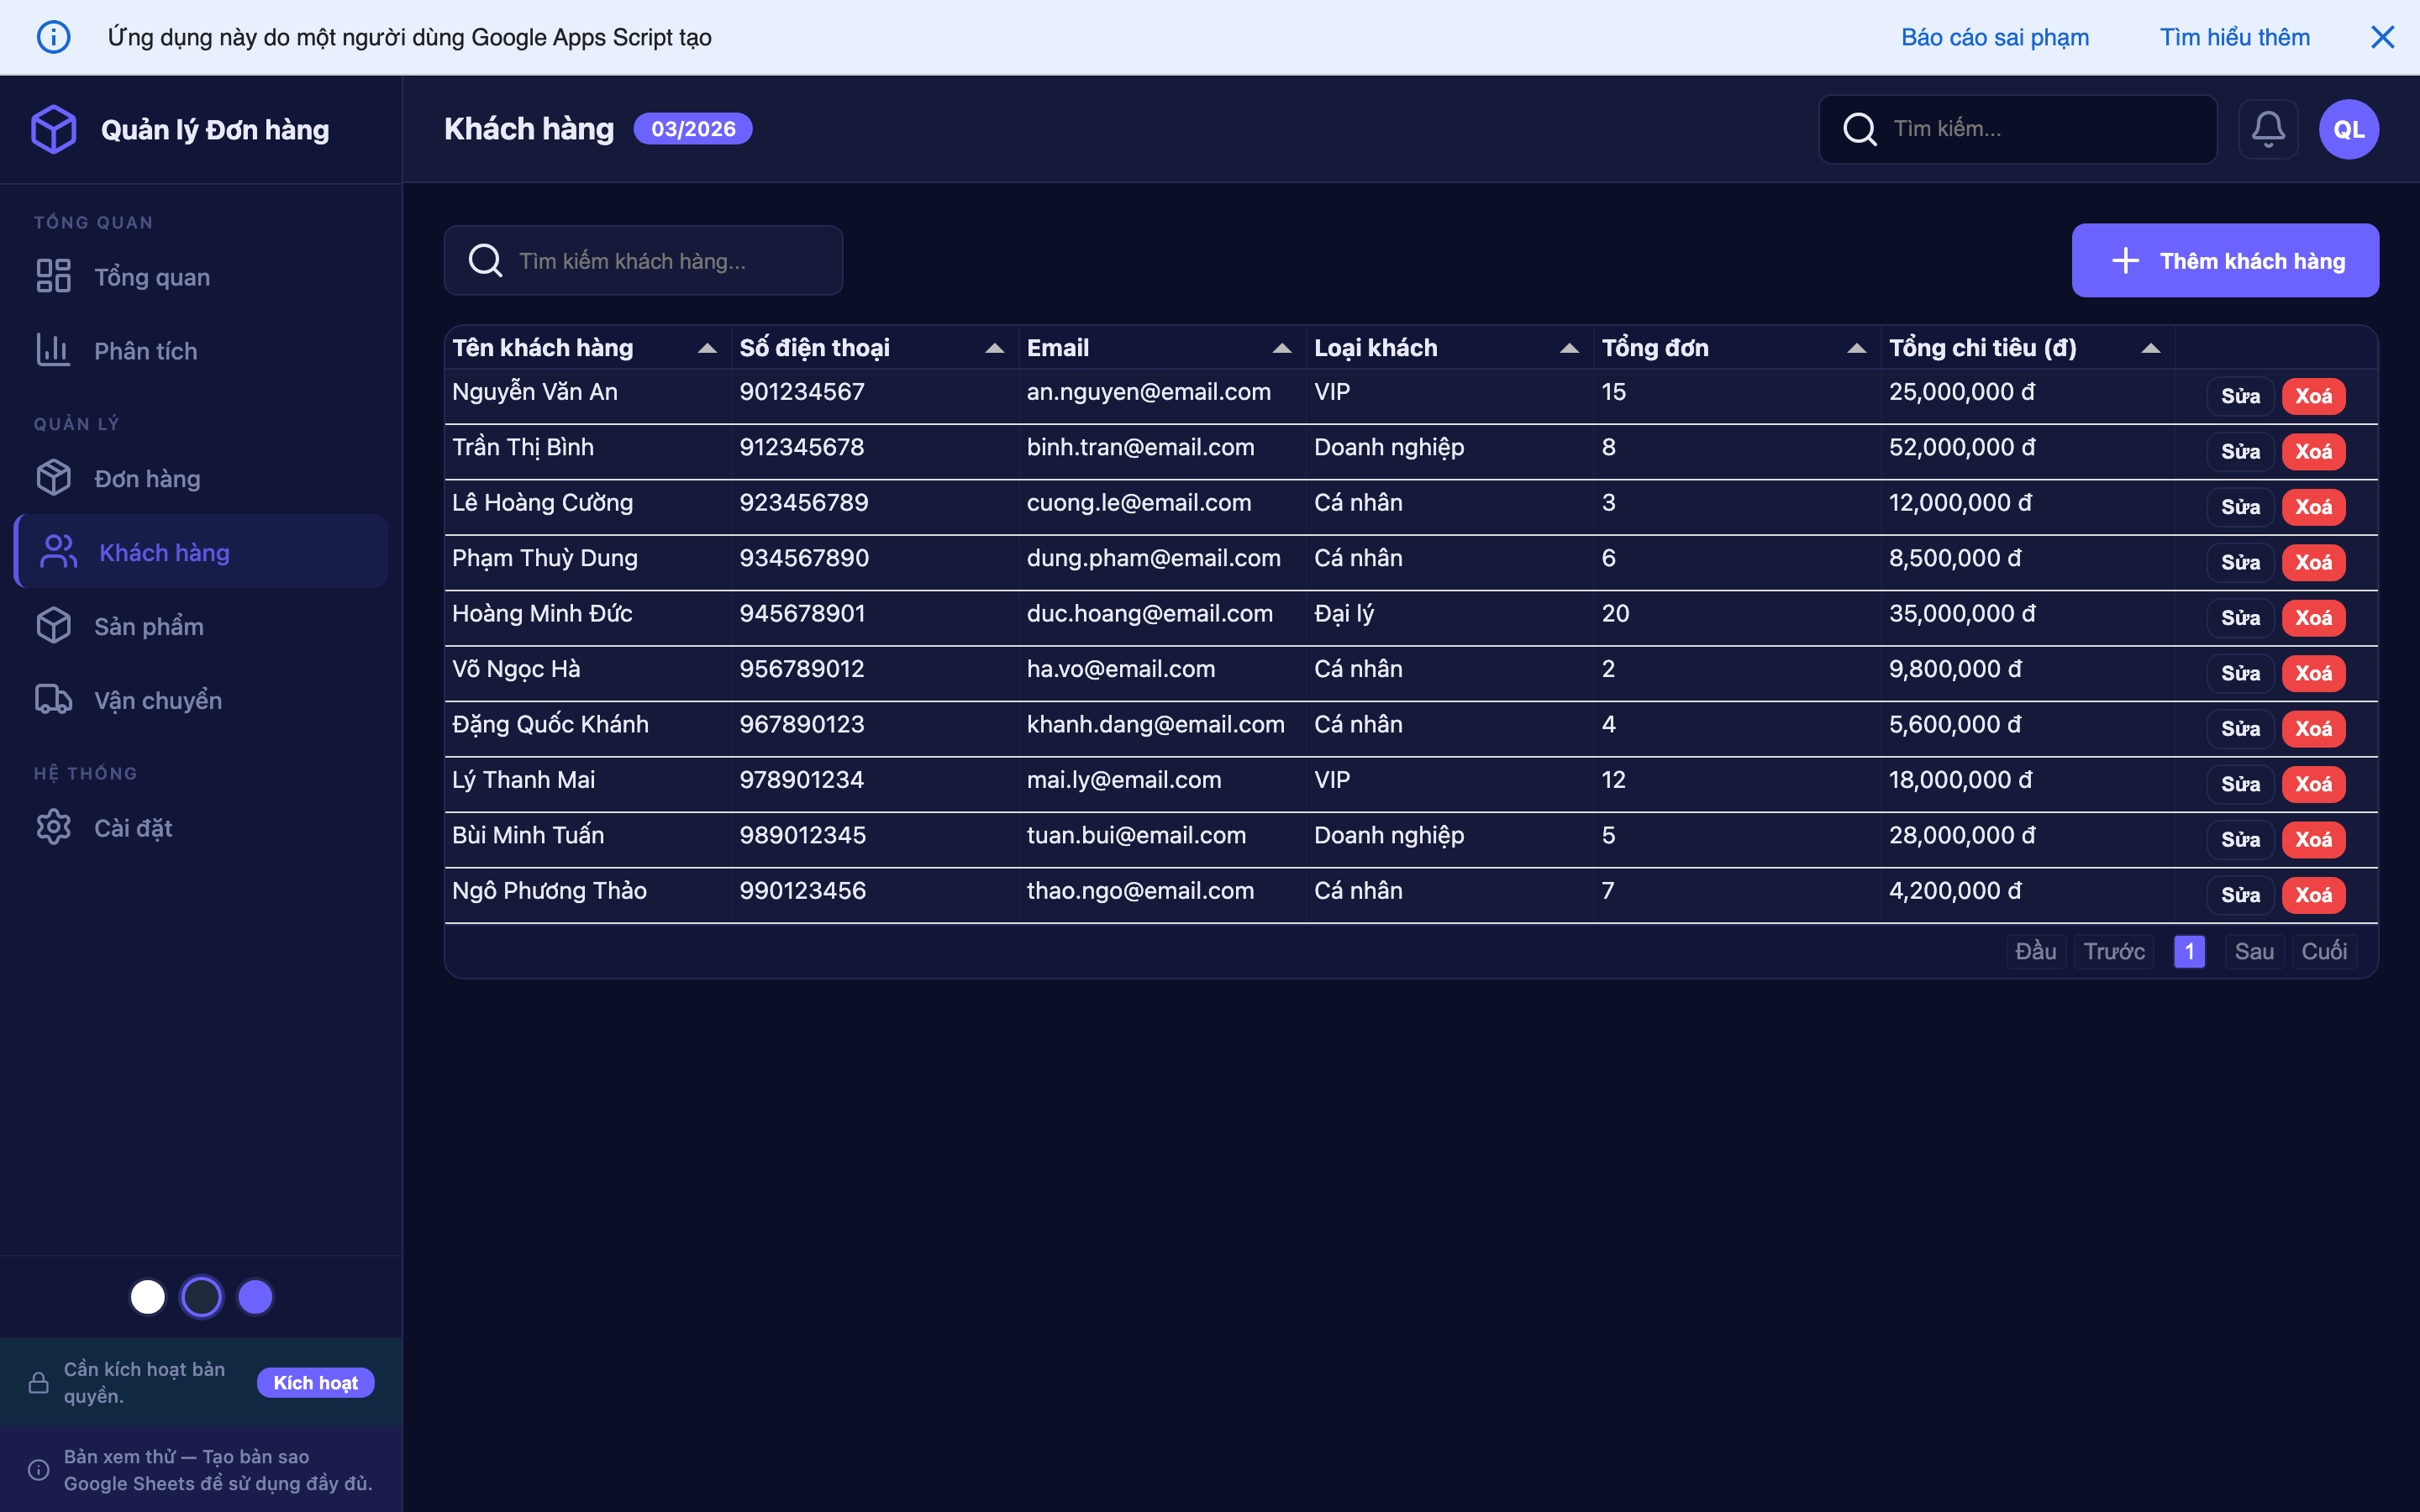Viewport: 2420px width, 1512px height.
Task: Click the info icon in the top banner
Action: tap(54, 36)
